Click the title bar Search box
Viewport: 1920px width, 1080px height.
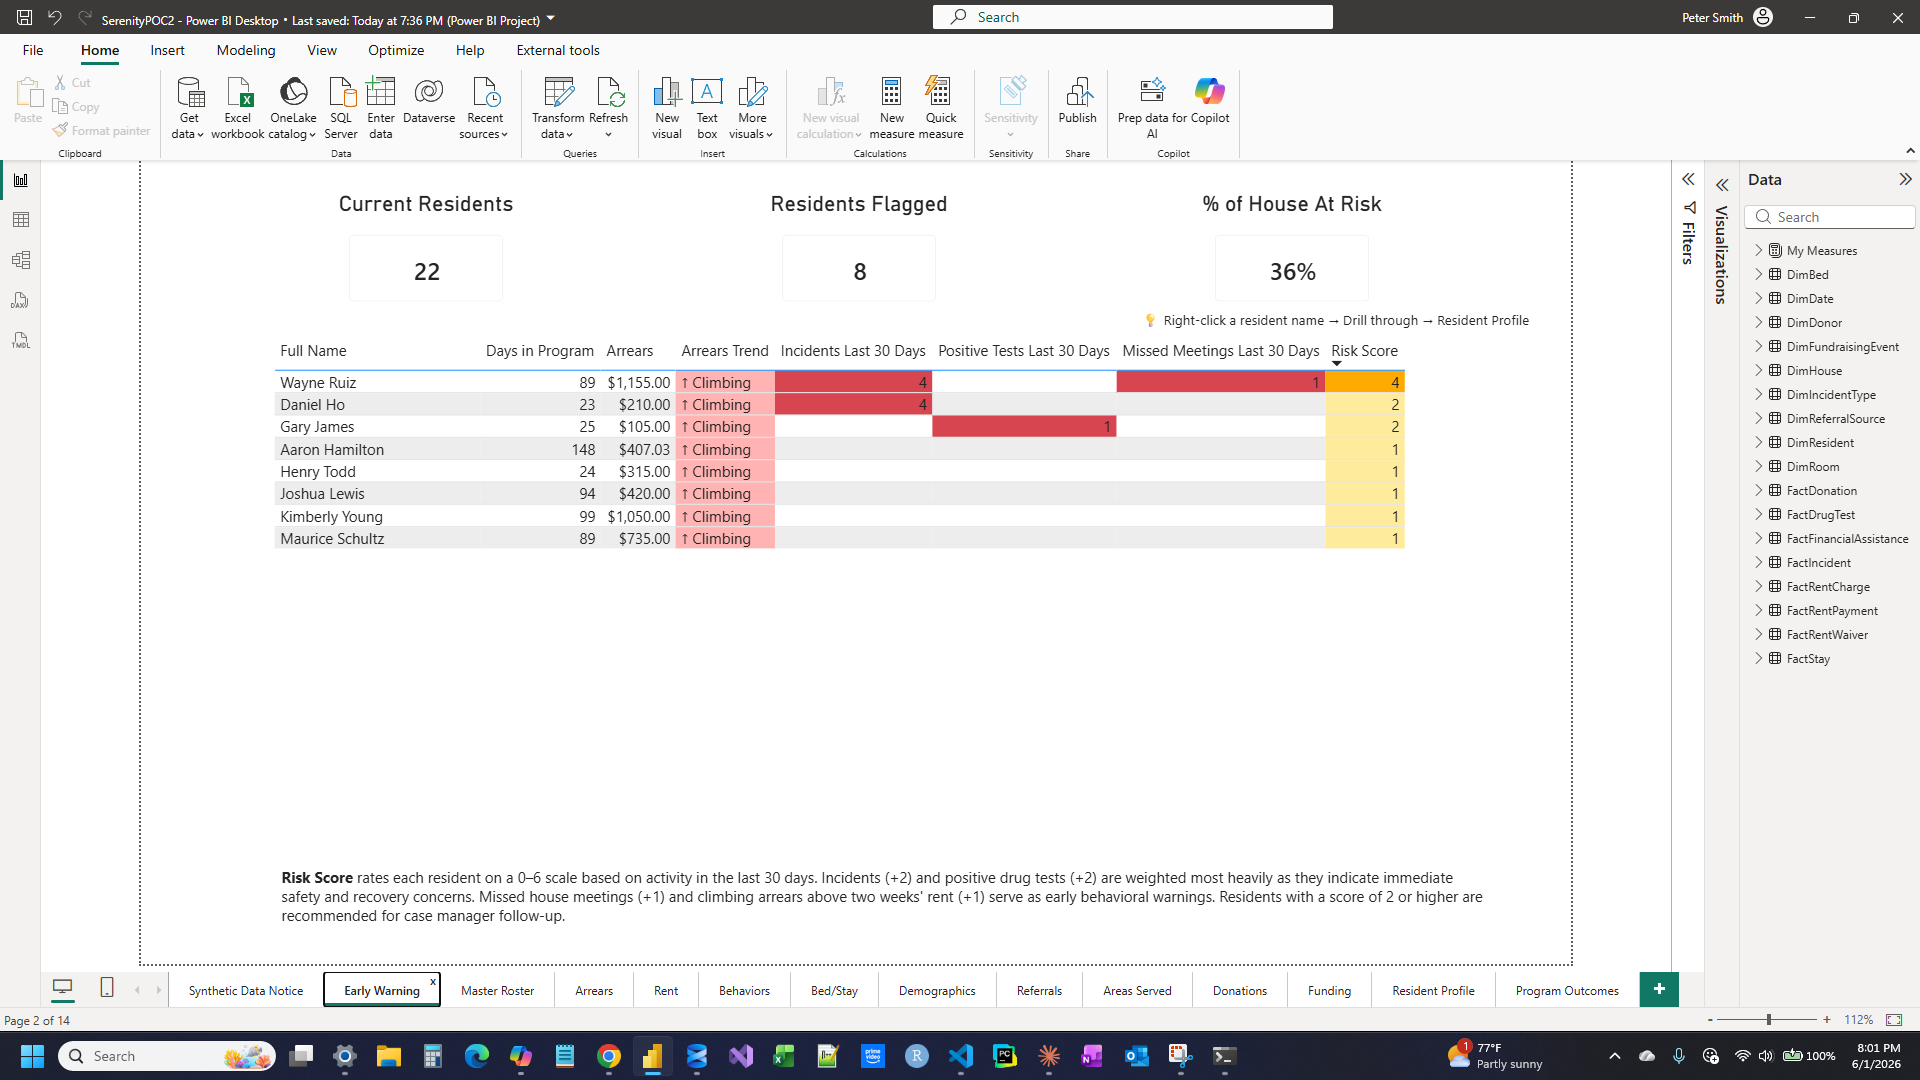click(1132, 17)
